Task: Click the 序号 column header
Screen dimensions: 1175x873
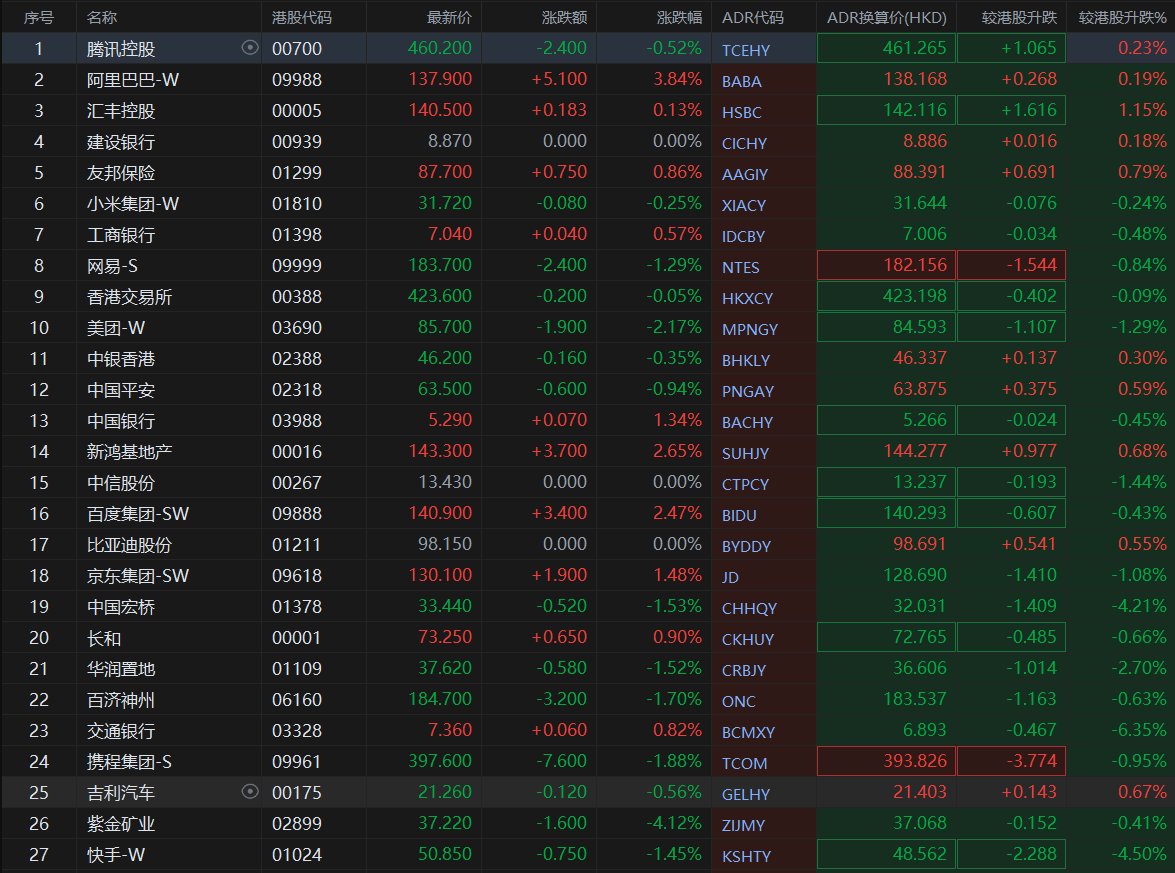Action: tap(38, 17)
